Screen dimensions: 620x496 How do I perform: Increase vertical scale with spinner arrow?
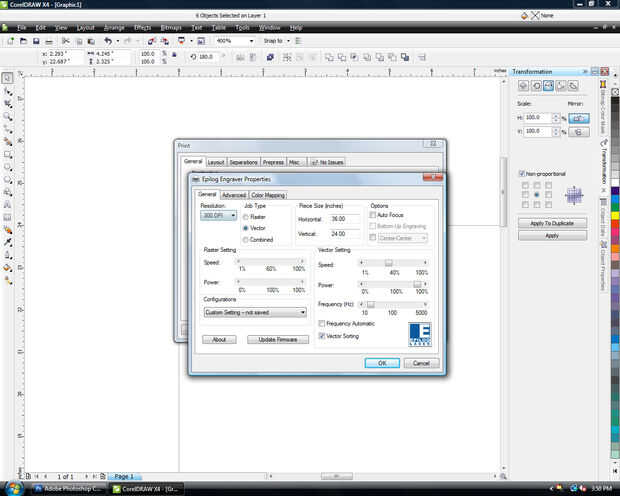(x=556, y=129)
